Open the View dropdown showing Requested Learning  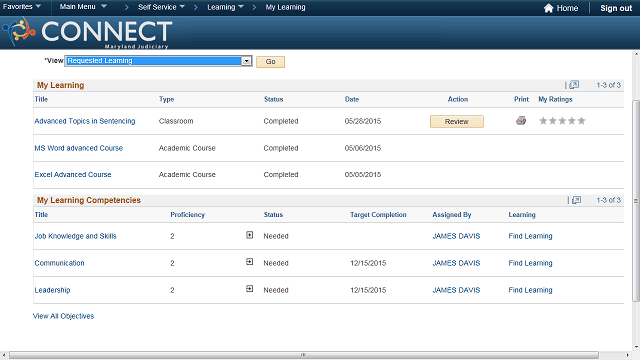pos(158,61)
